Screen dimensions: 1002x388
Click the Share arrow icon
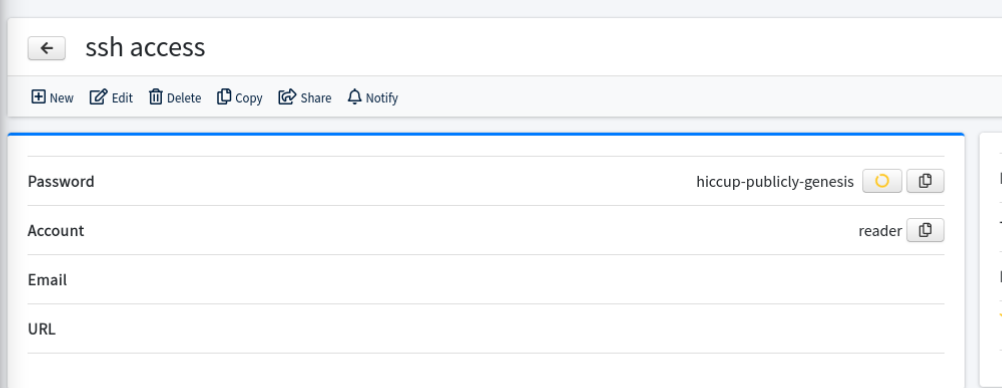[287, 97]
